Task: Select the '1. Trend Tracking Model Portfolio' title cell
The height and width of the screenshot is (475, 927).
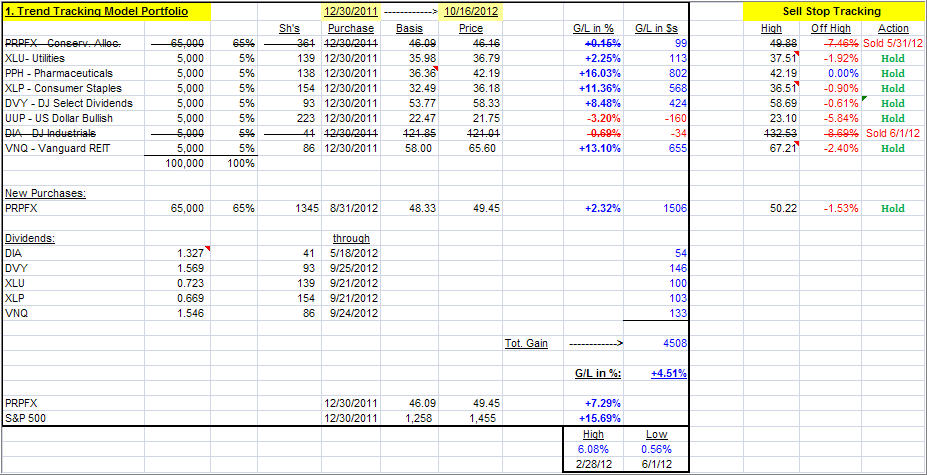Action: [x=106, y=12]
